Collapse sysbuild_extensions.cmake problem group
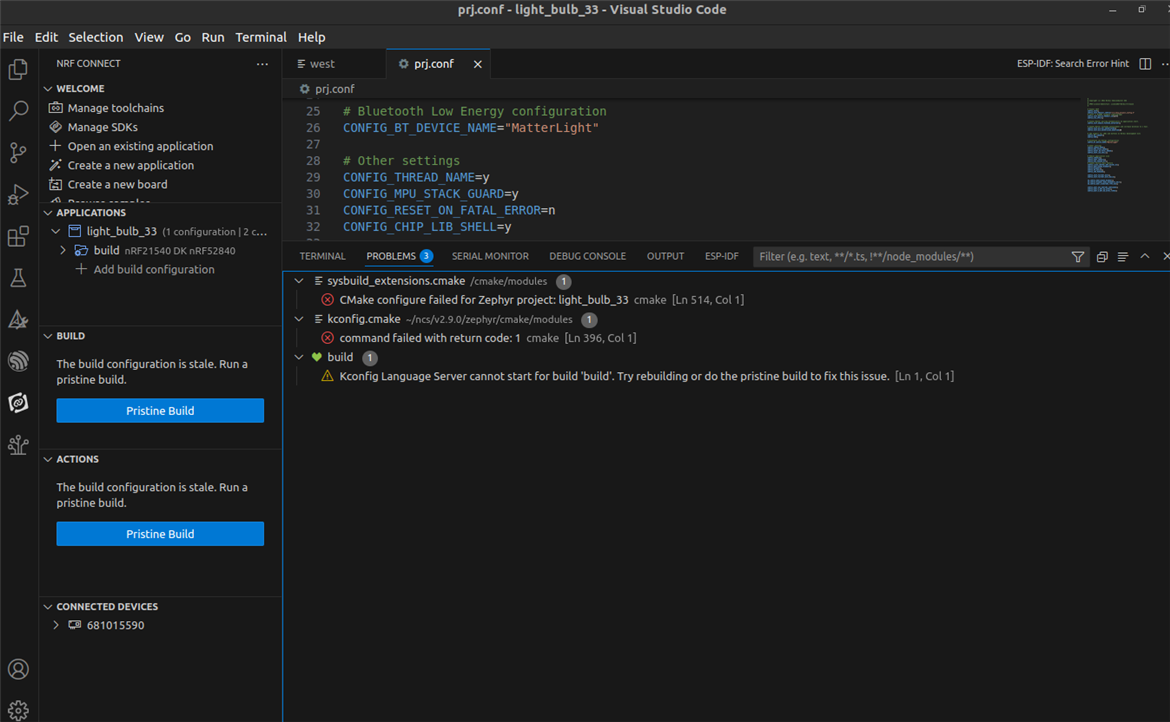Screen dimensions: 1170x722 299,281
